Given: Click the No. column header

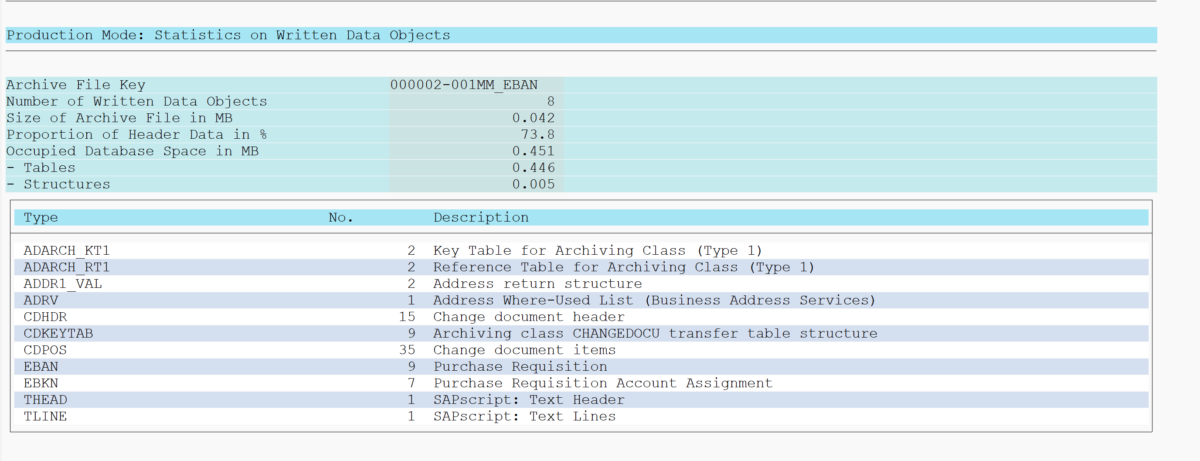Looking at the screenshot, I should [341, 217].
